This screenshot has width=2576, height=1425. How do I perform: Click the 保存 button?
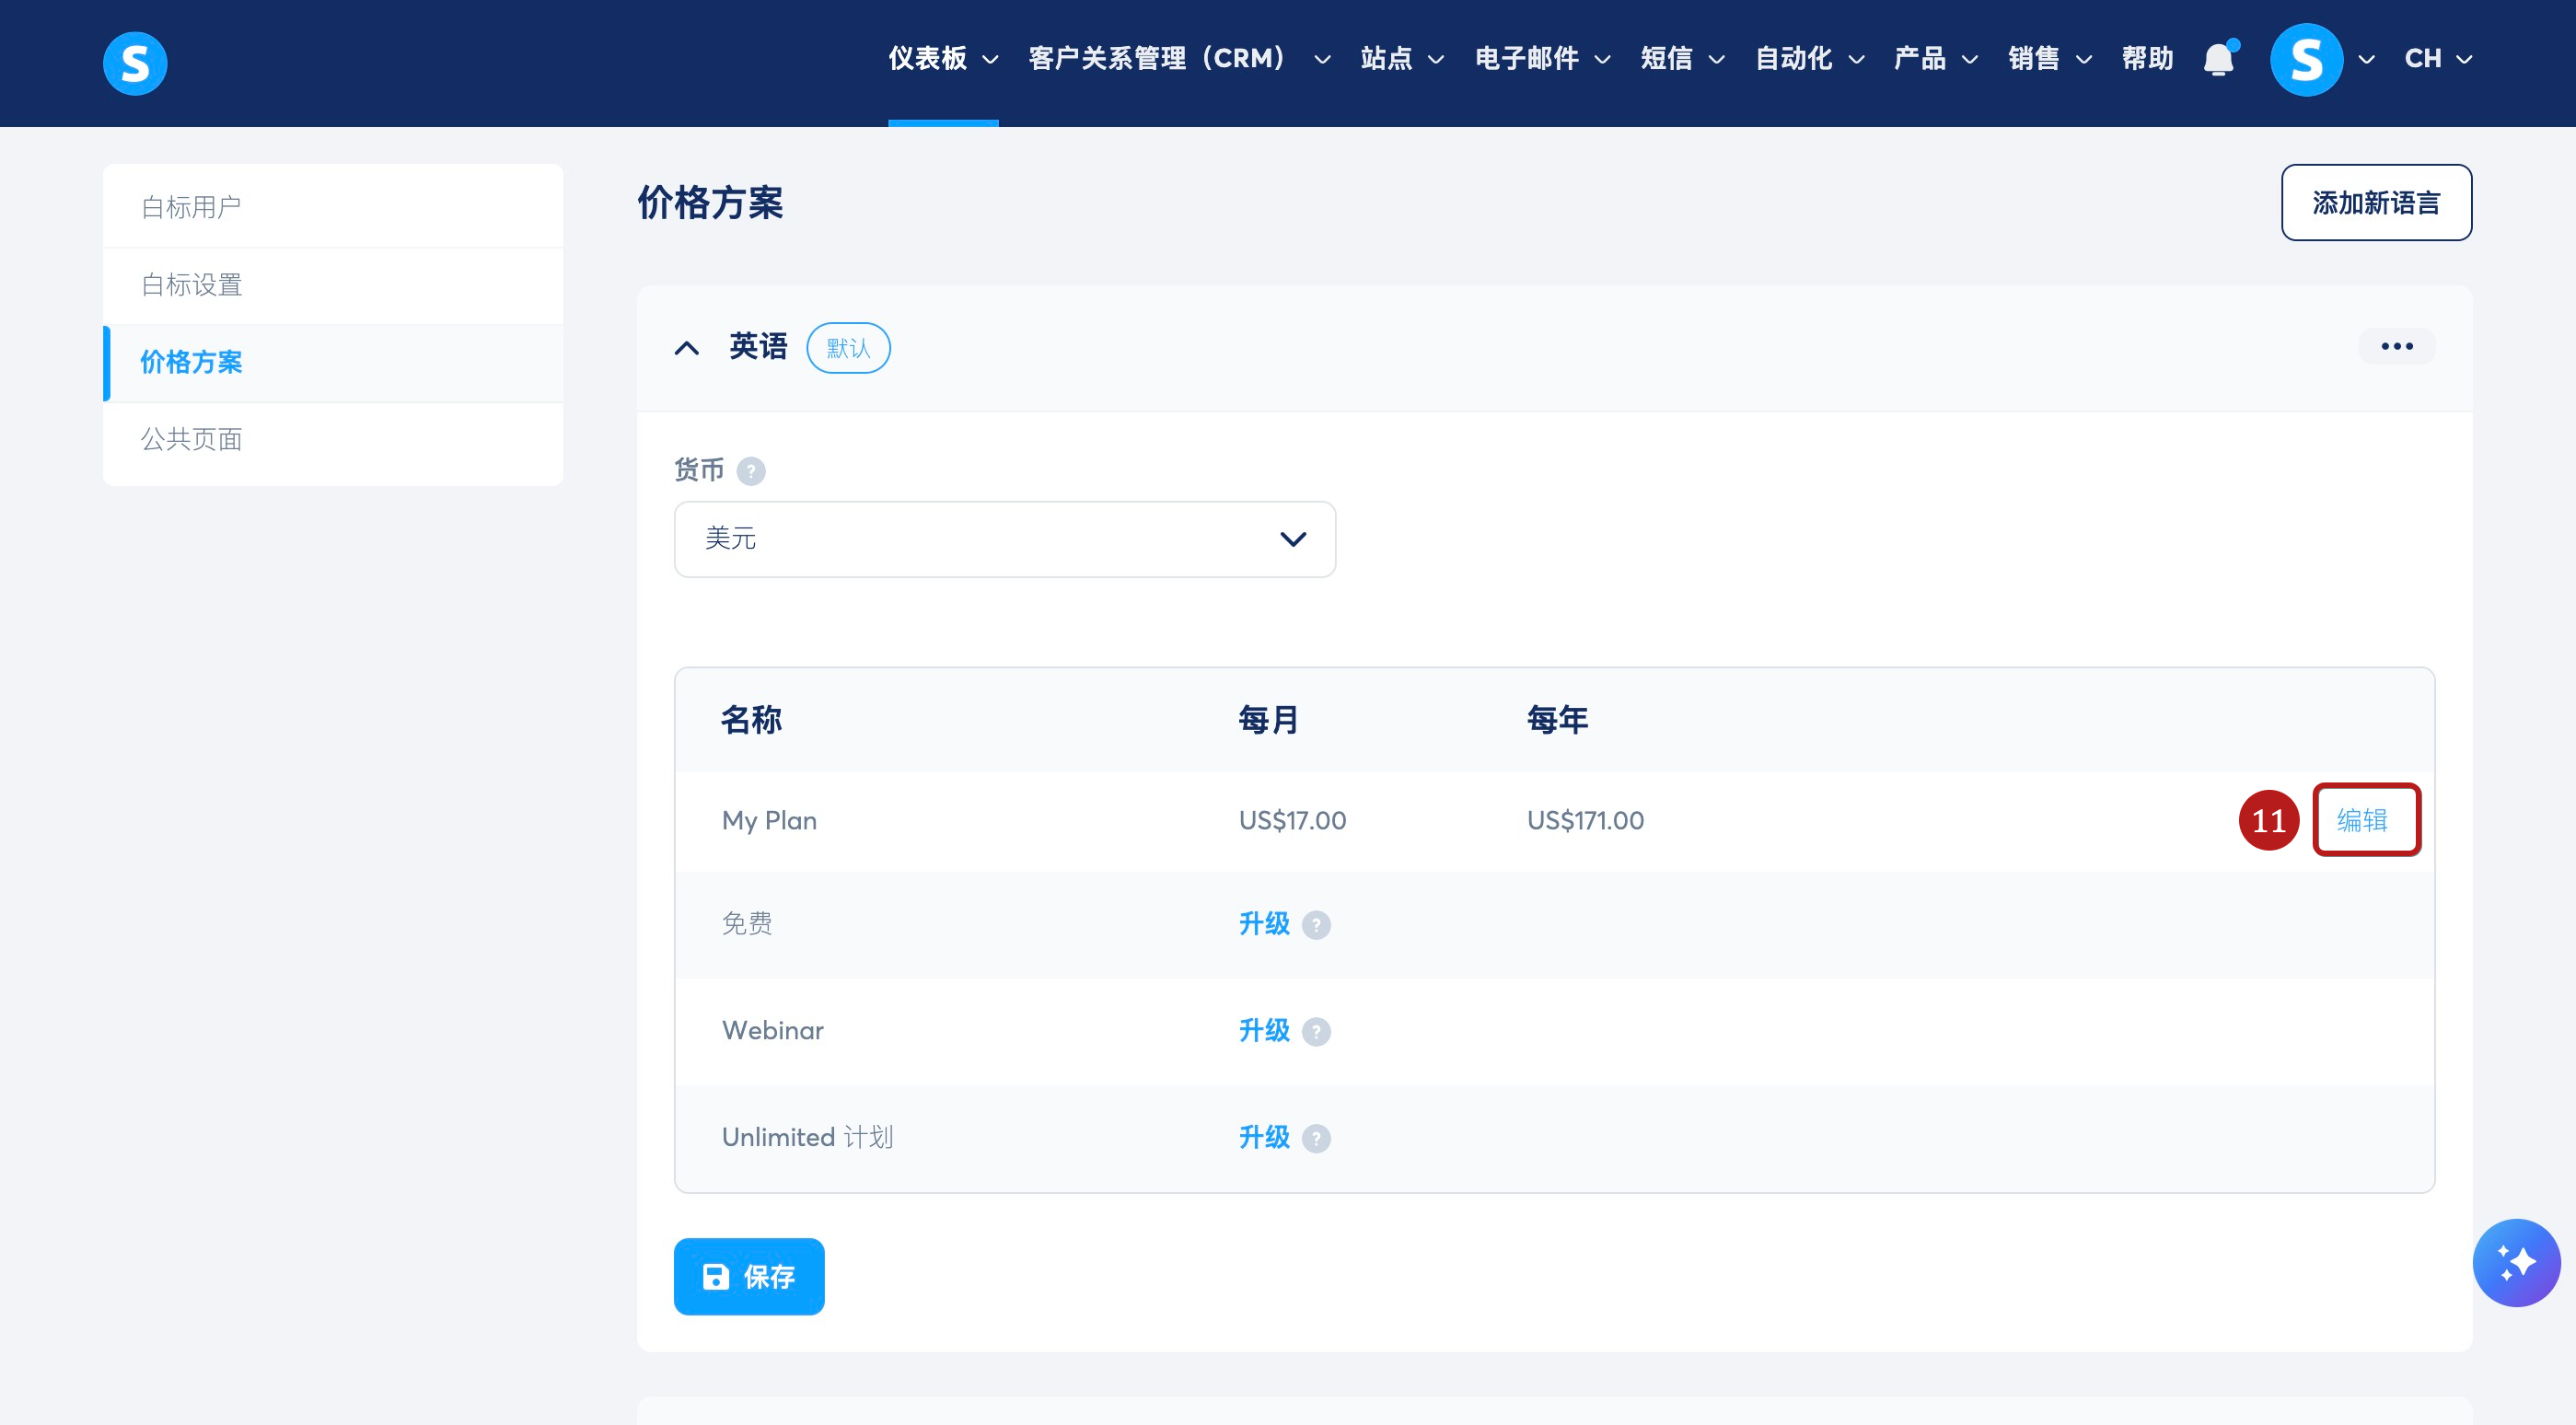tap(748, 1276)
